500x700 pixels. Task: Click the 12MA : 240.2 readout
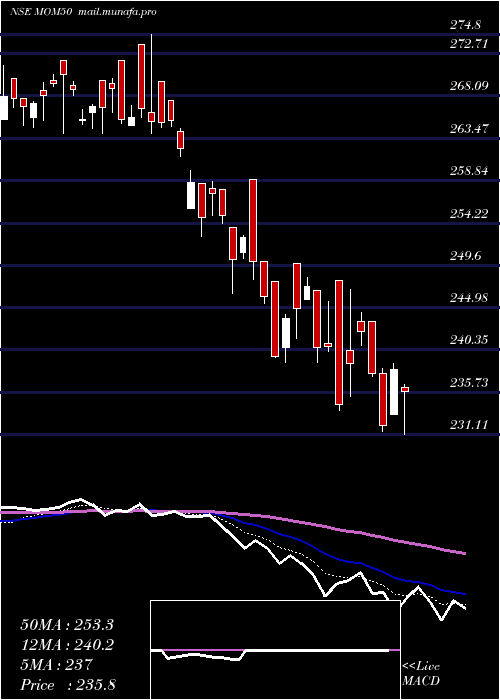tap(67, 645)
